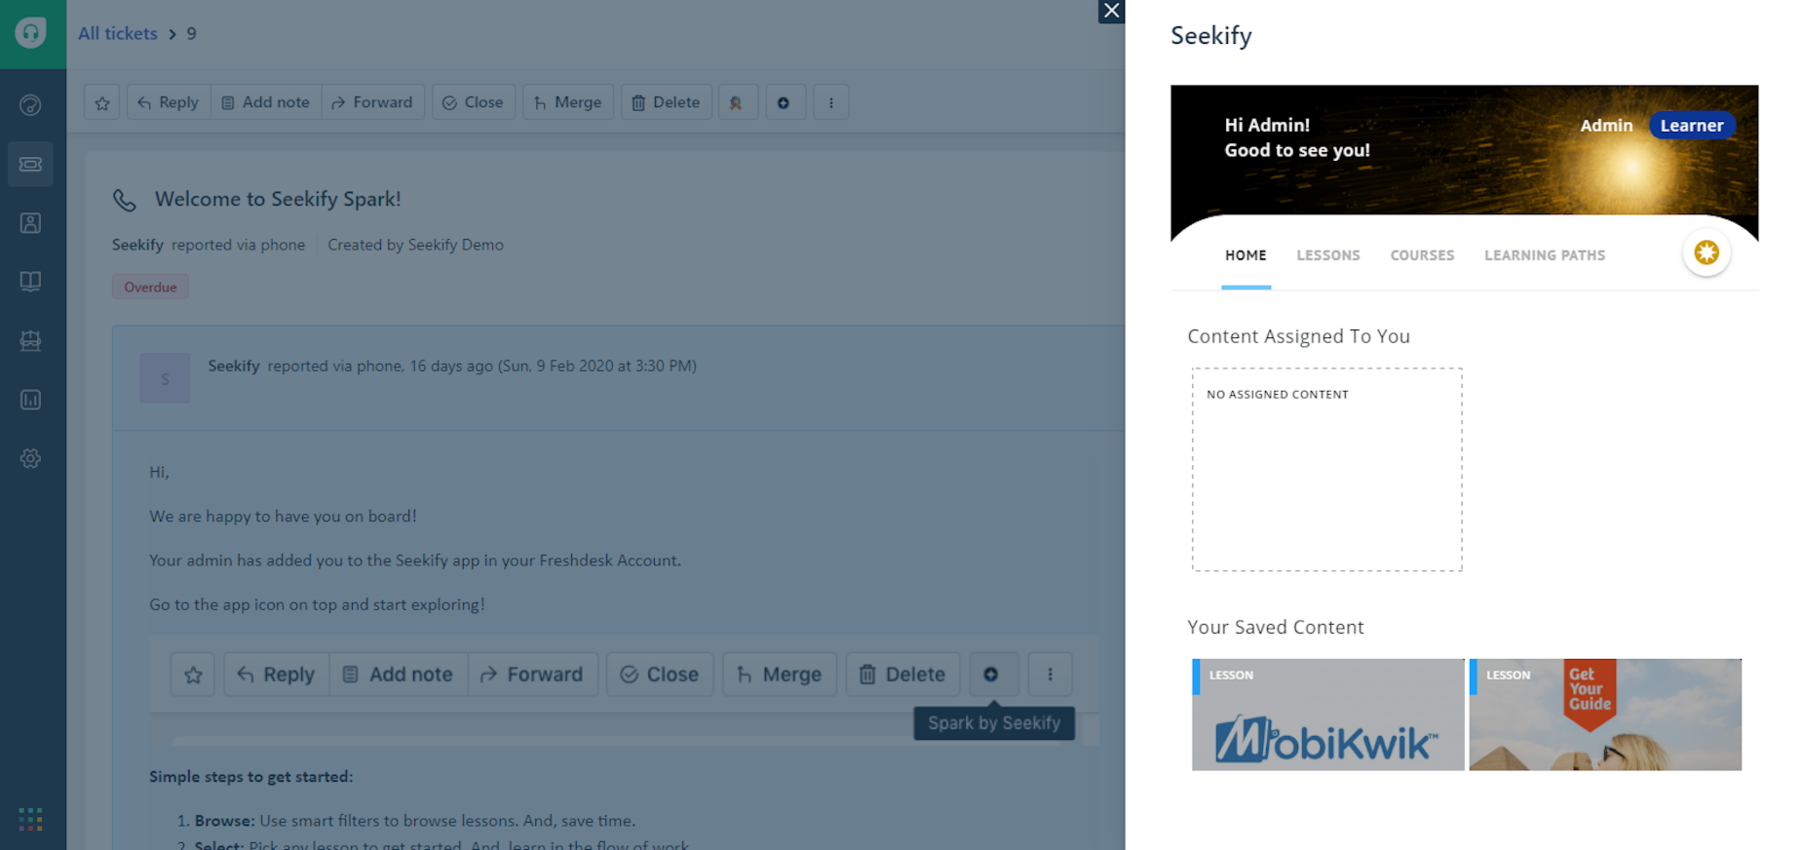Click the Overdue status tag
The height and width of the screenshot is (850, 1803).
[x=150, y=287]
